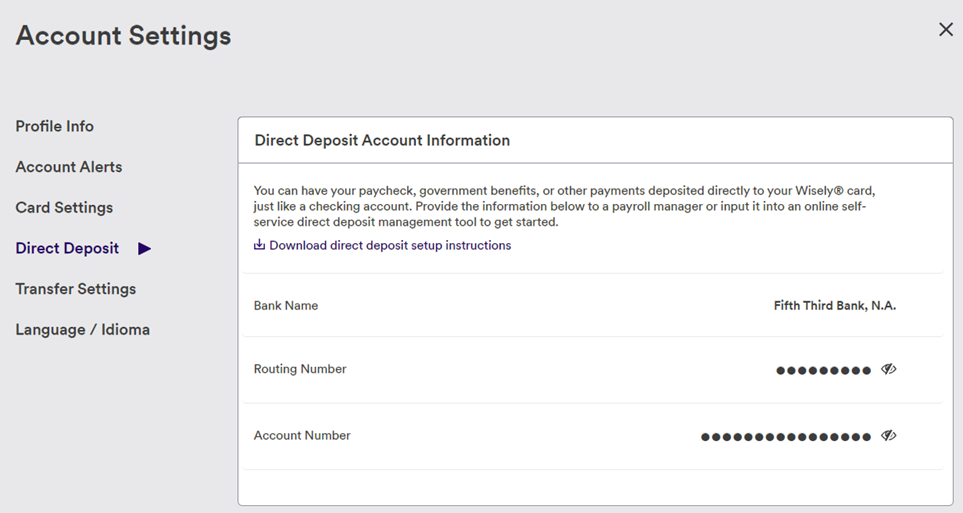
Task: Click the arrow next to Direct Deposit
Action: [144, 248]
